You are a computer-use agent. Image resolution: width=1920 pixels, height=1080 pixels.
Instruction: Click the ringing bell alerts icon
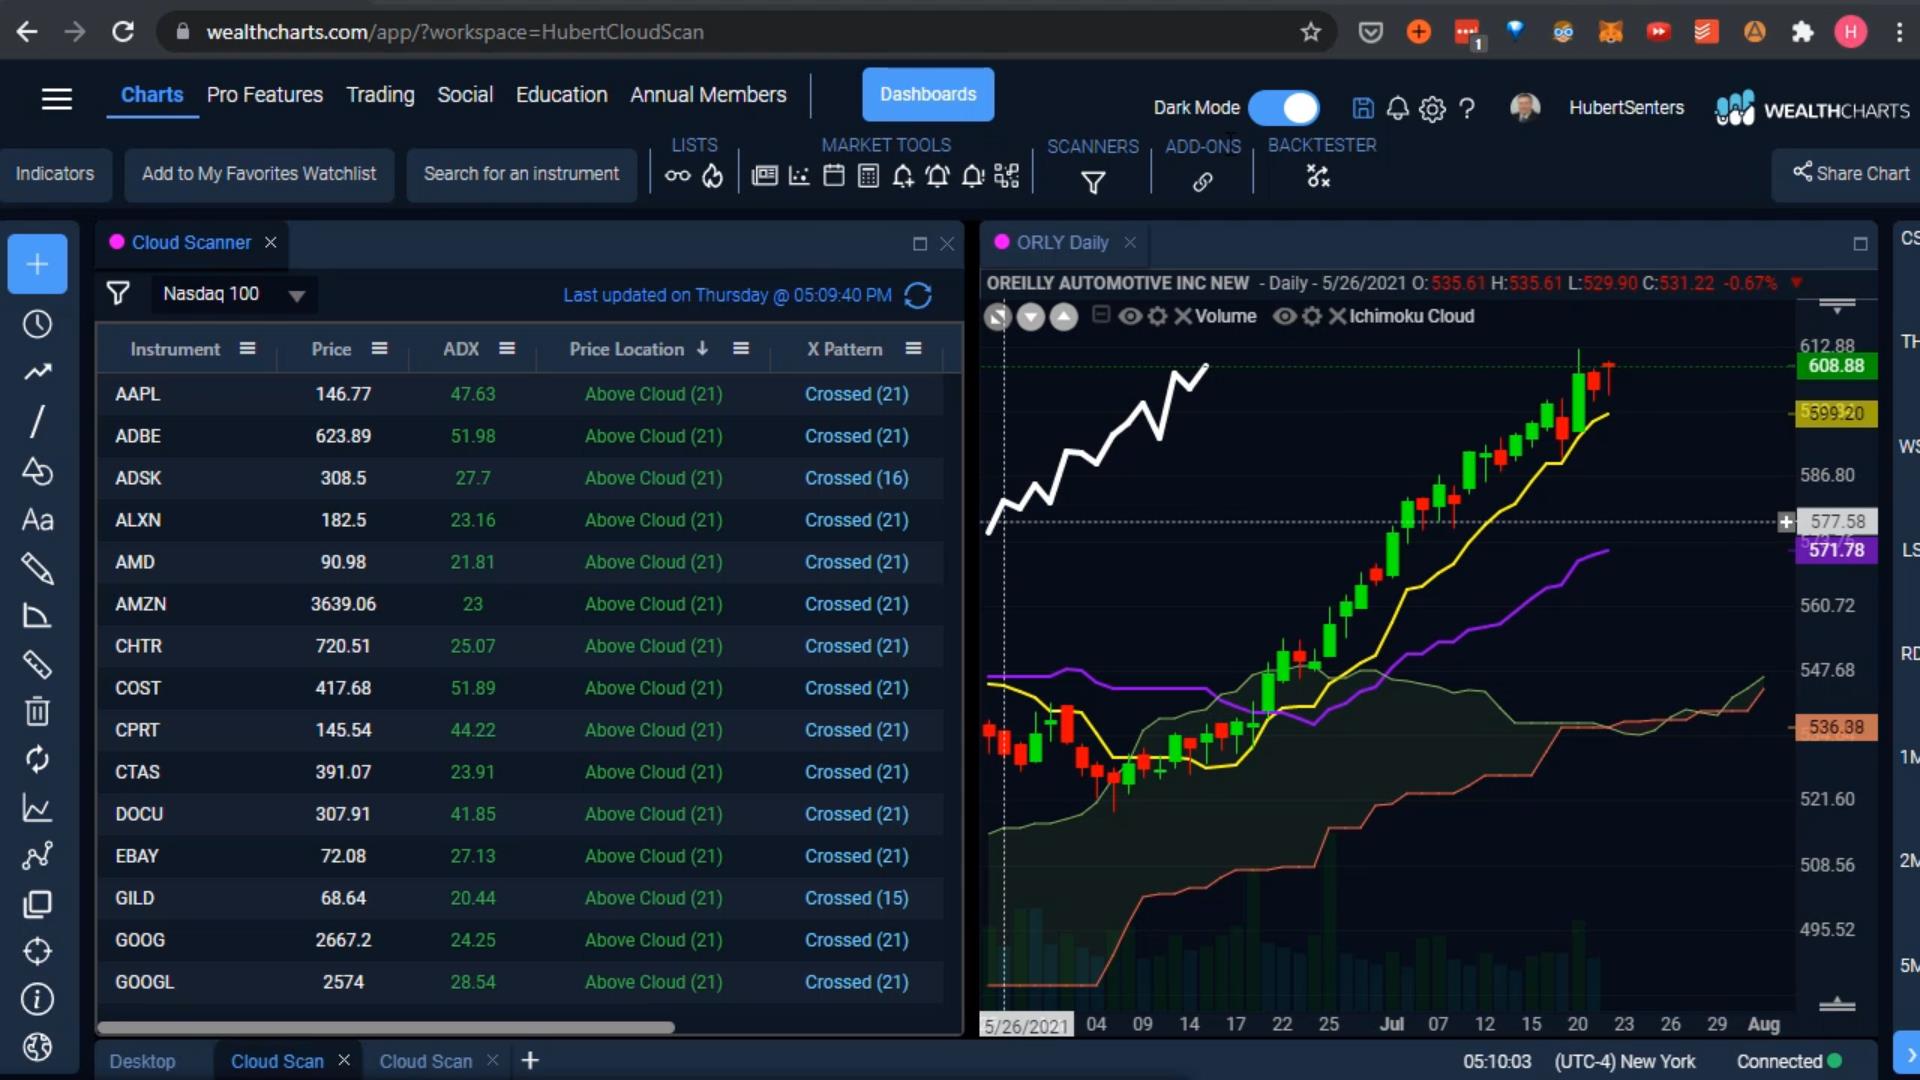pos(937,177)
